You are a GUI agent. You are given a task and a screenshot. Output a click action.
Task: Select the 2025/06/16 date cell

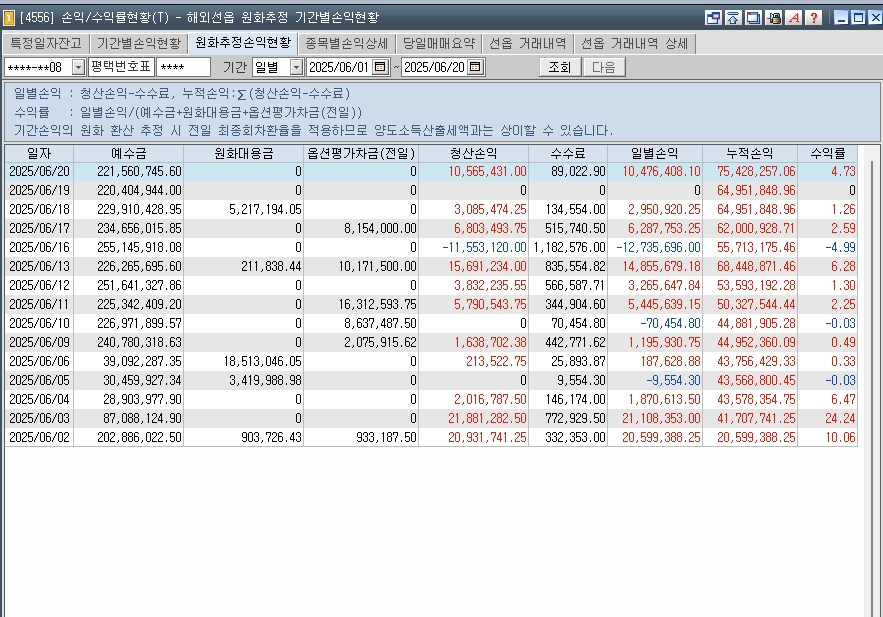pos(39,248)
